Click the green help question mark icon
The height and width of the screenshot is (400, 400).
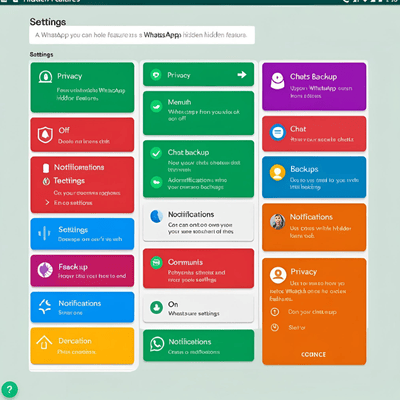[x=9, y=389]
